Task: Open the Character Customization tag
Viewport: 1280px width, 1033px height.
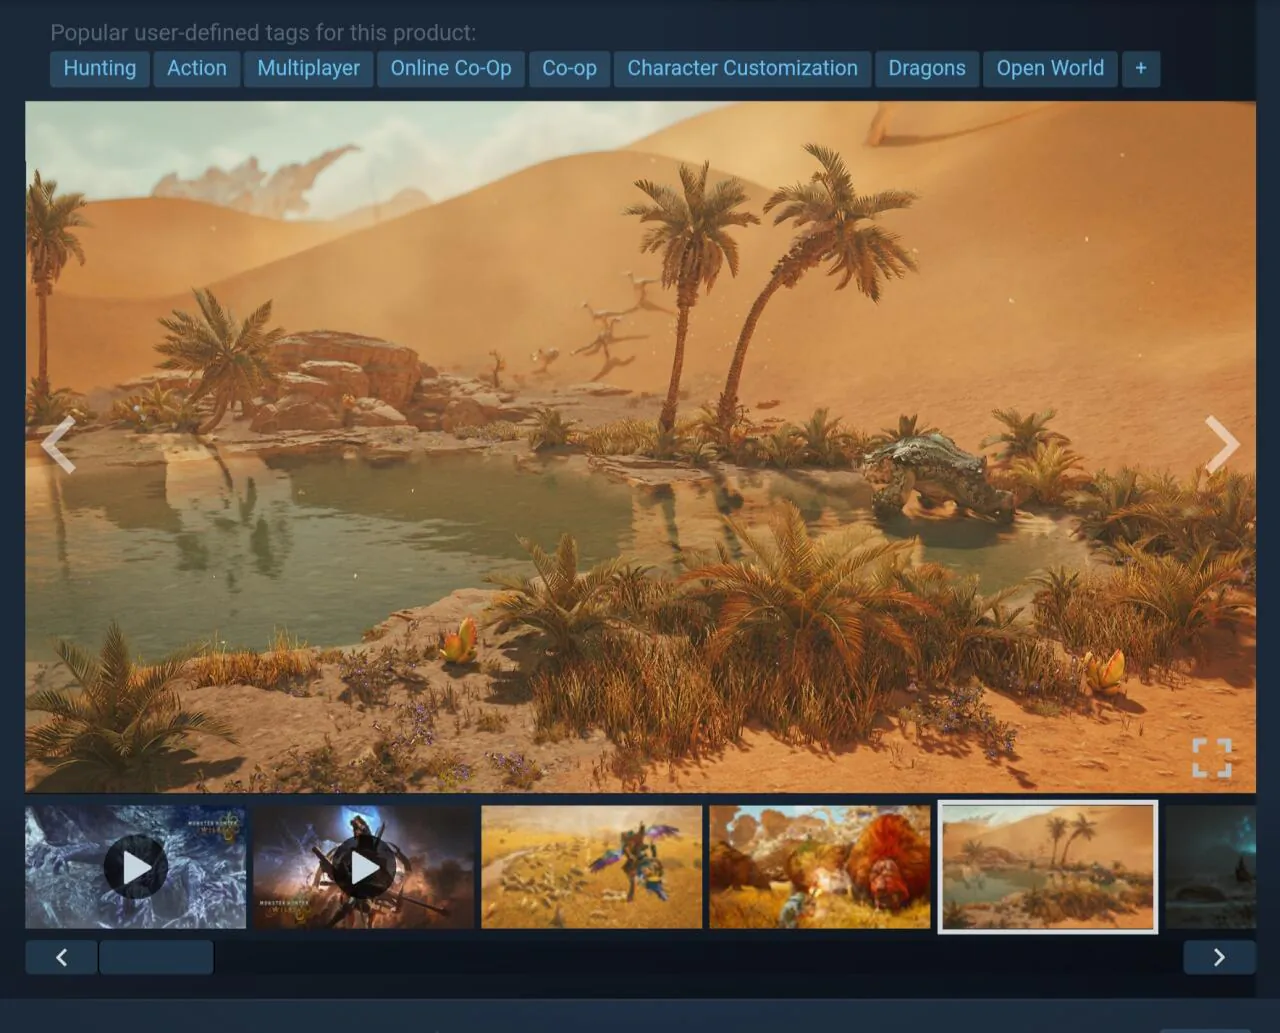Action: tap(742, 69)
